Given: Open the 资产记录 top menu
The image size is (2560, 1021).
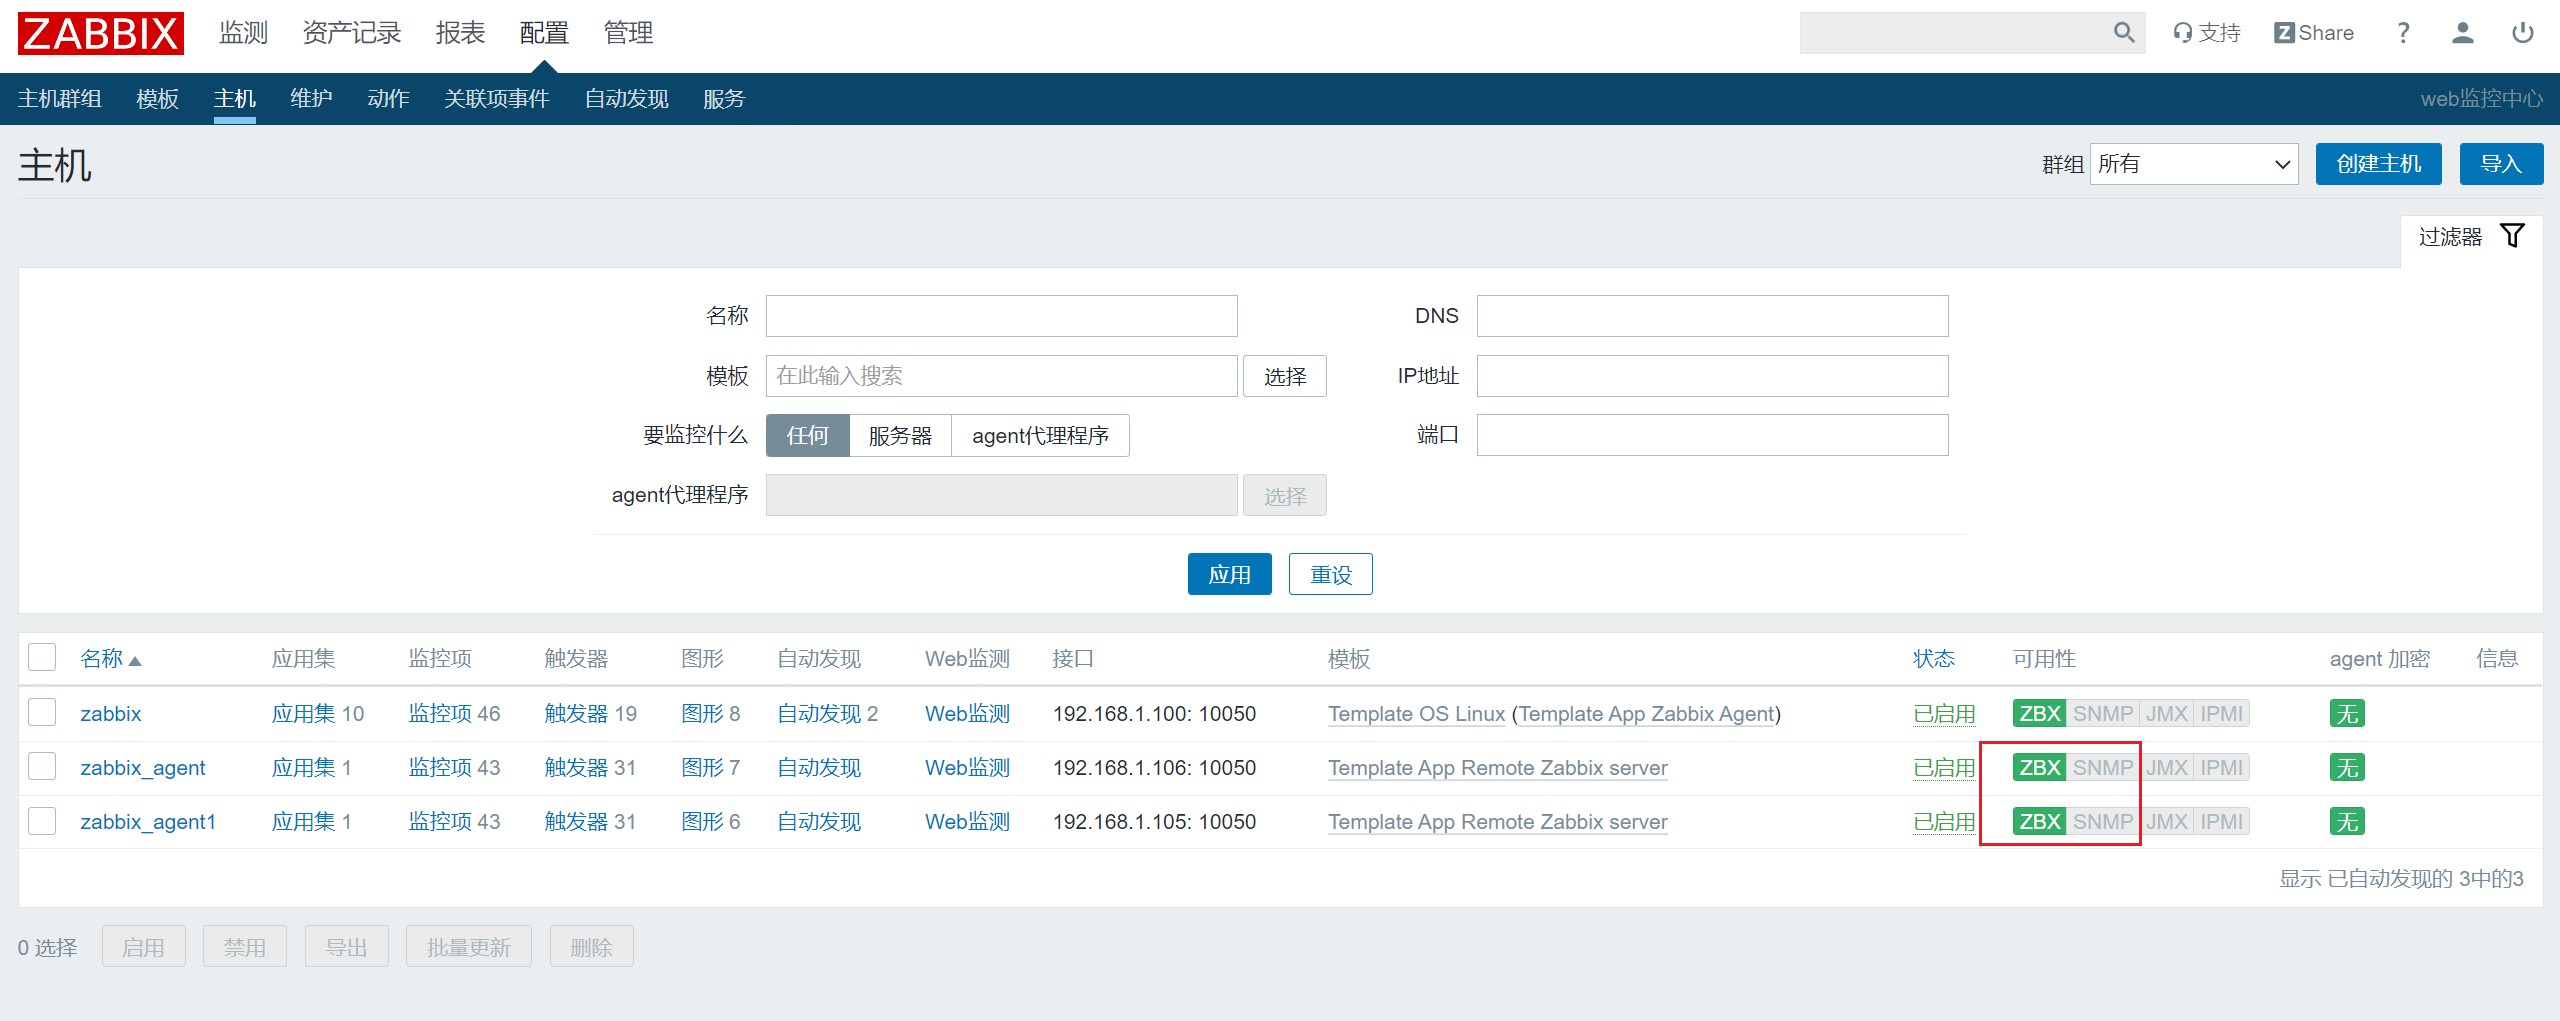Looking at the screenshot, I should pos(352,33).
